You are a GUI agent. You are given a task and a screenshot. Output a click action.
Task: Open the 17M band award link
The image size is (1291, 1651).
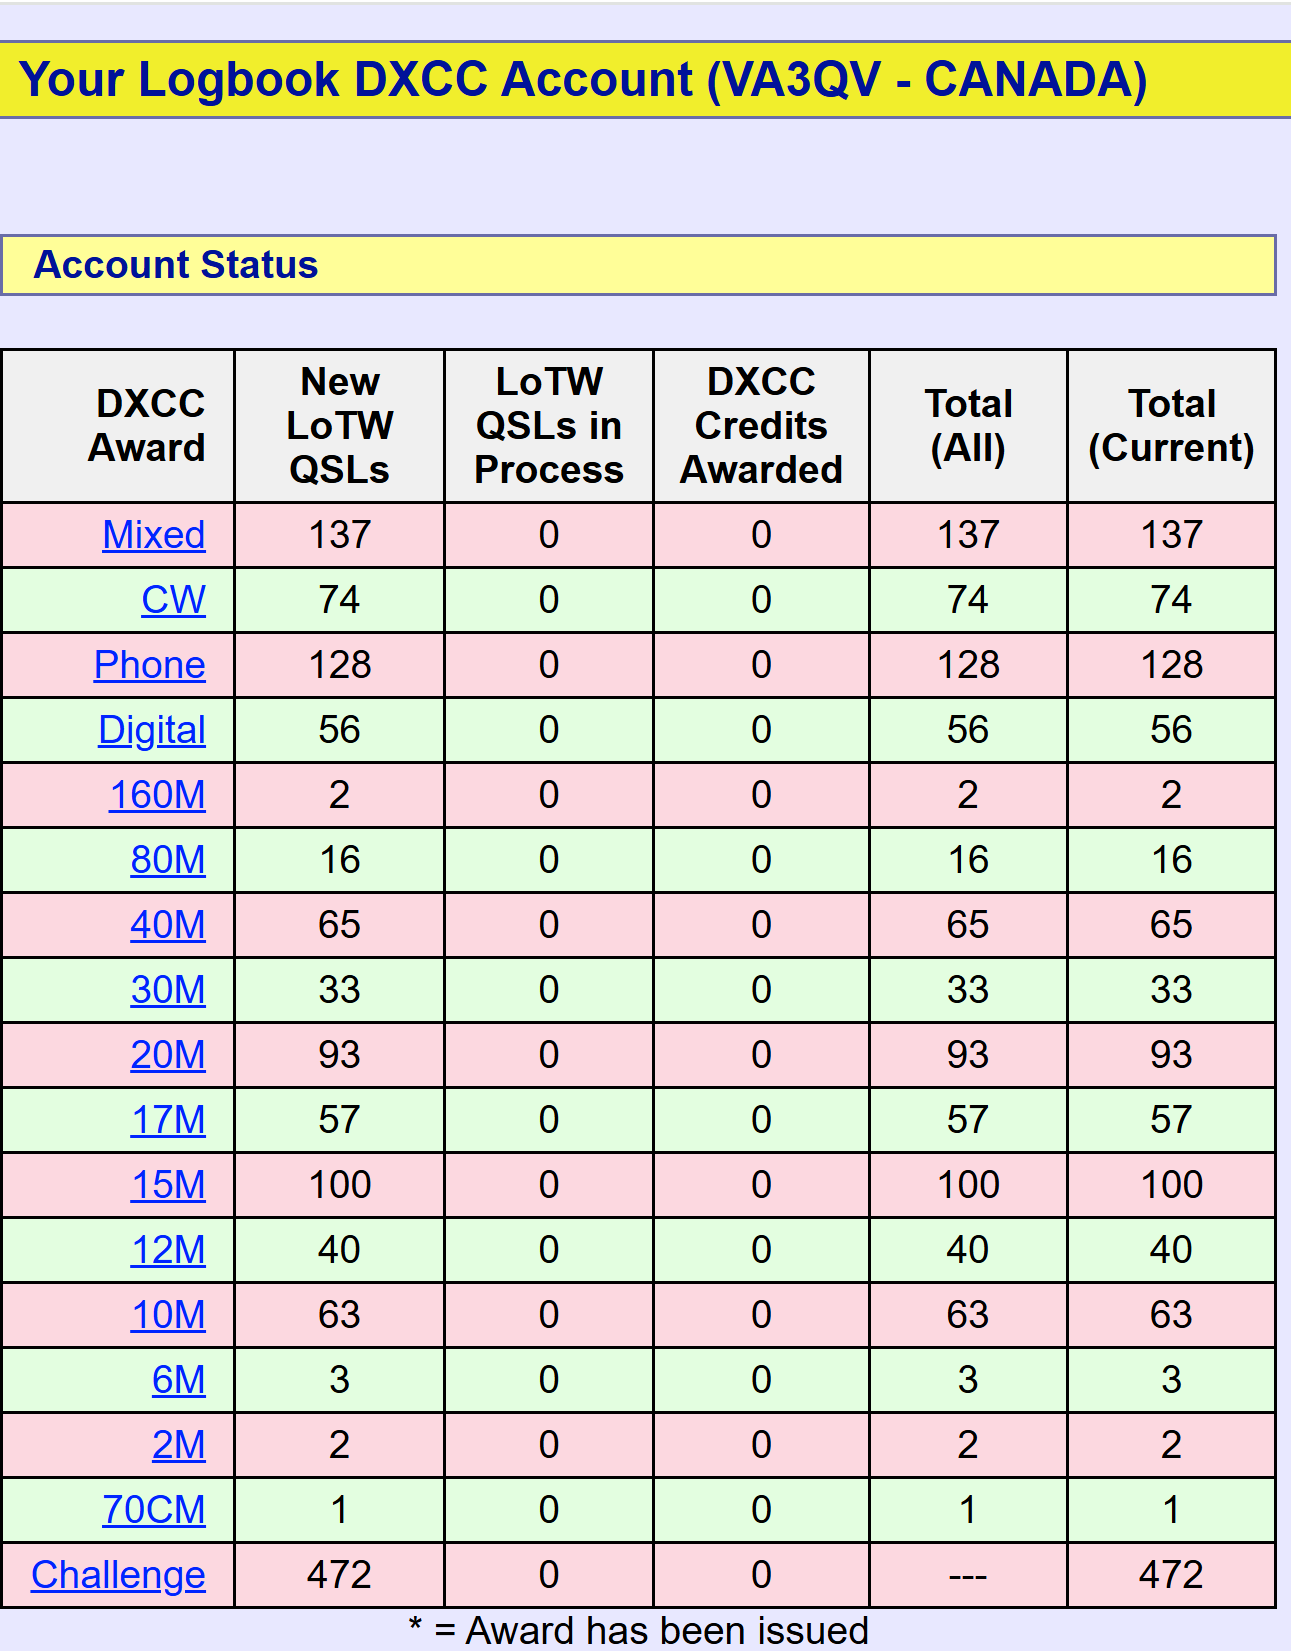click(x=168, y=1120)
